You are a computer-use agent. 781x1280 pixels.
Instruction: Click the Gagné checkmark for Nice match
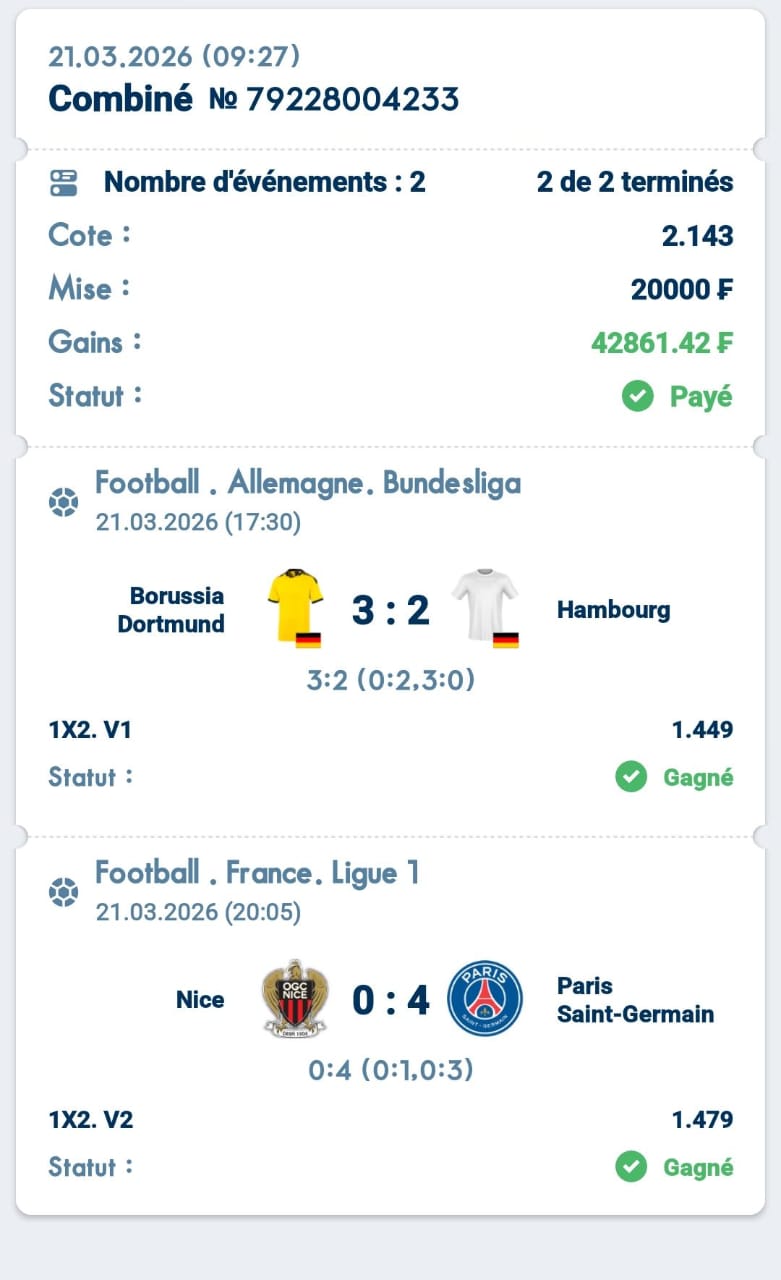pyautogui.click(x=631, y=1167)
